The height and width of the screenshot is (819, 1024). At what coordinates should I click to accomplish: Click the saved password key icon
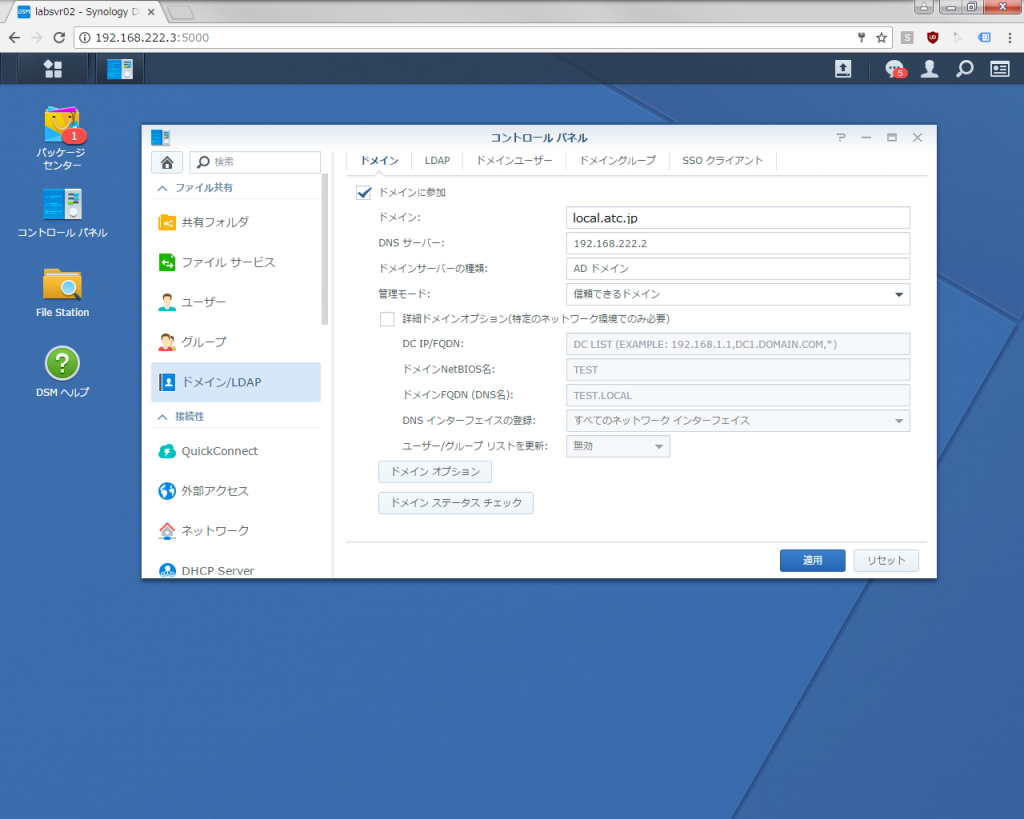point(861,38)
